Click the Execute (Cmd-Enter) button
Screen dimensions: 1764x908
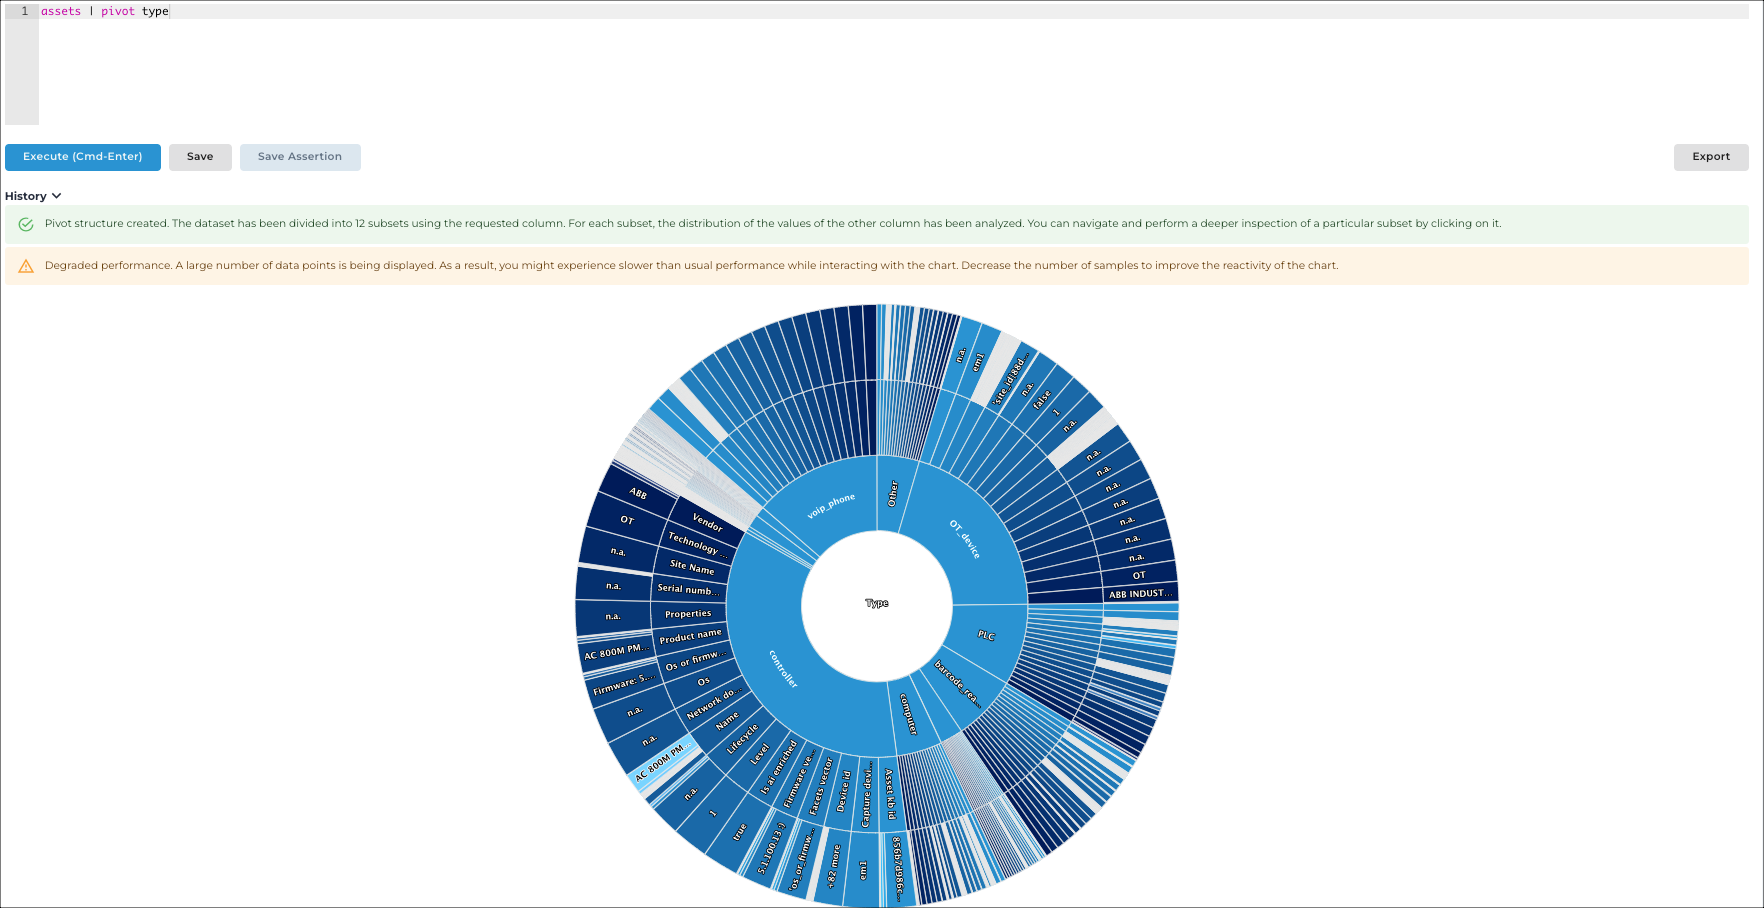coord(83,157)
